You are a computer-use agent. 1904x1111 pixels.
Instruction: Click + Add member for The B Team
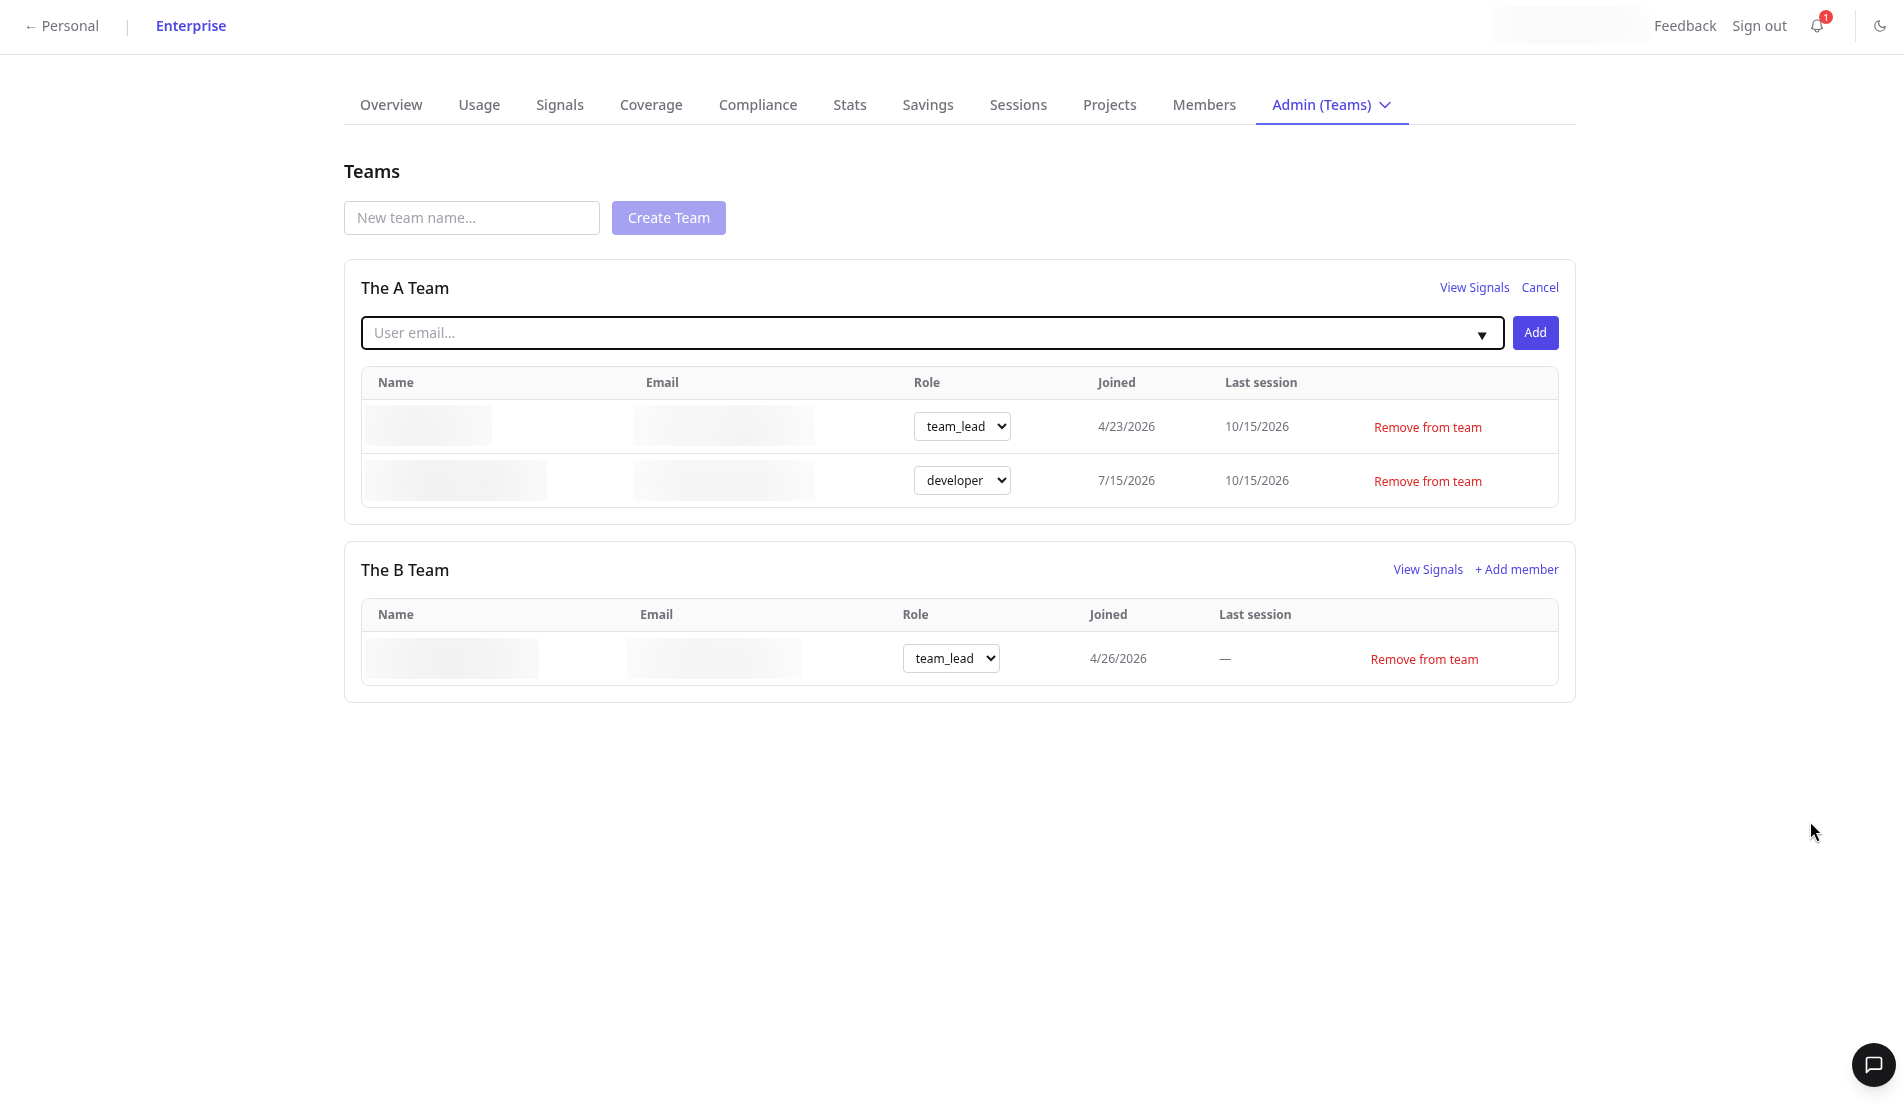[x=1516, y=570]
